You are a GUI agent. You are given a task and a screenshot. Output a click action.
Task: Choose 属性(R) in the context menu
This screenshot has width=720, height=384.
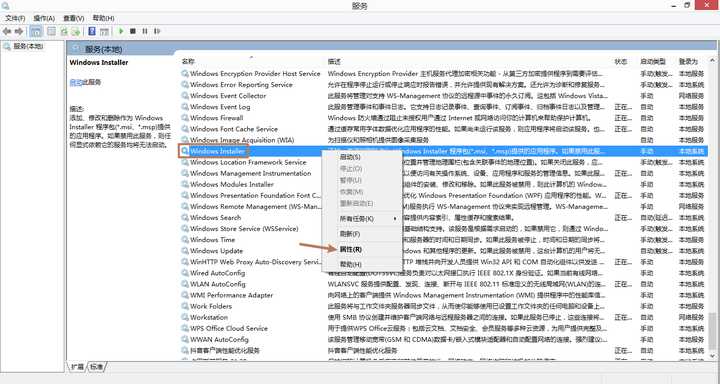(362, 249)
